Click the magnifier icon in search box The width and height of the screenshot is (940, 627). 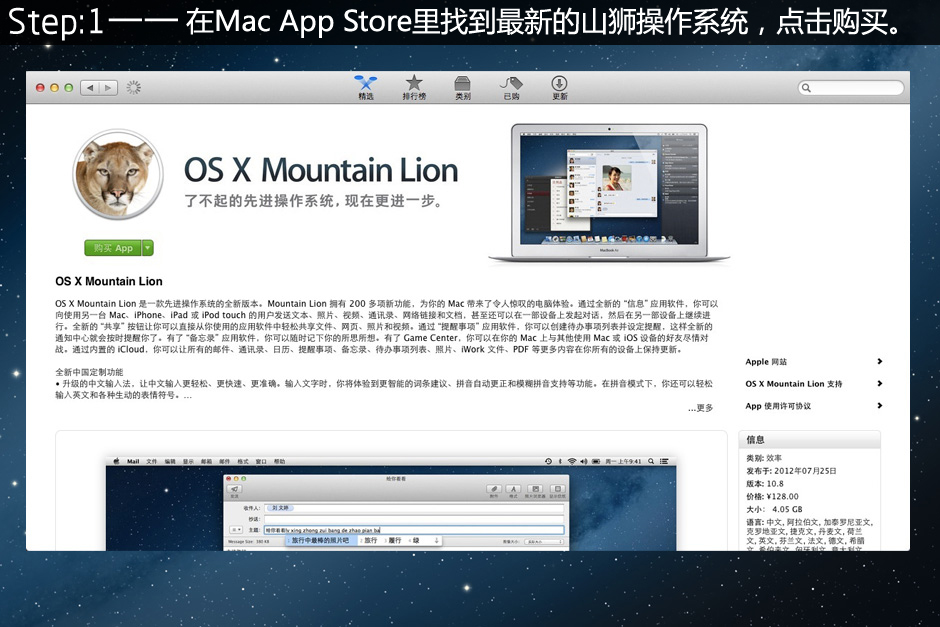[x=806, y=88]
